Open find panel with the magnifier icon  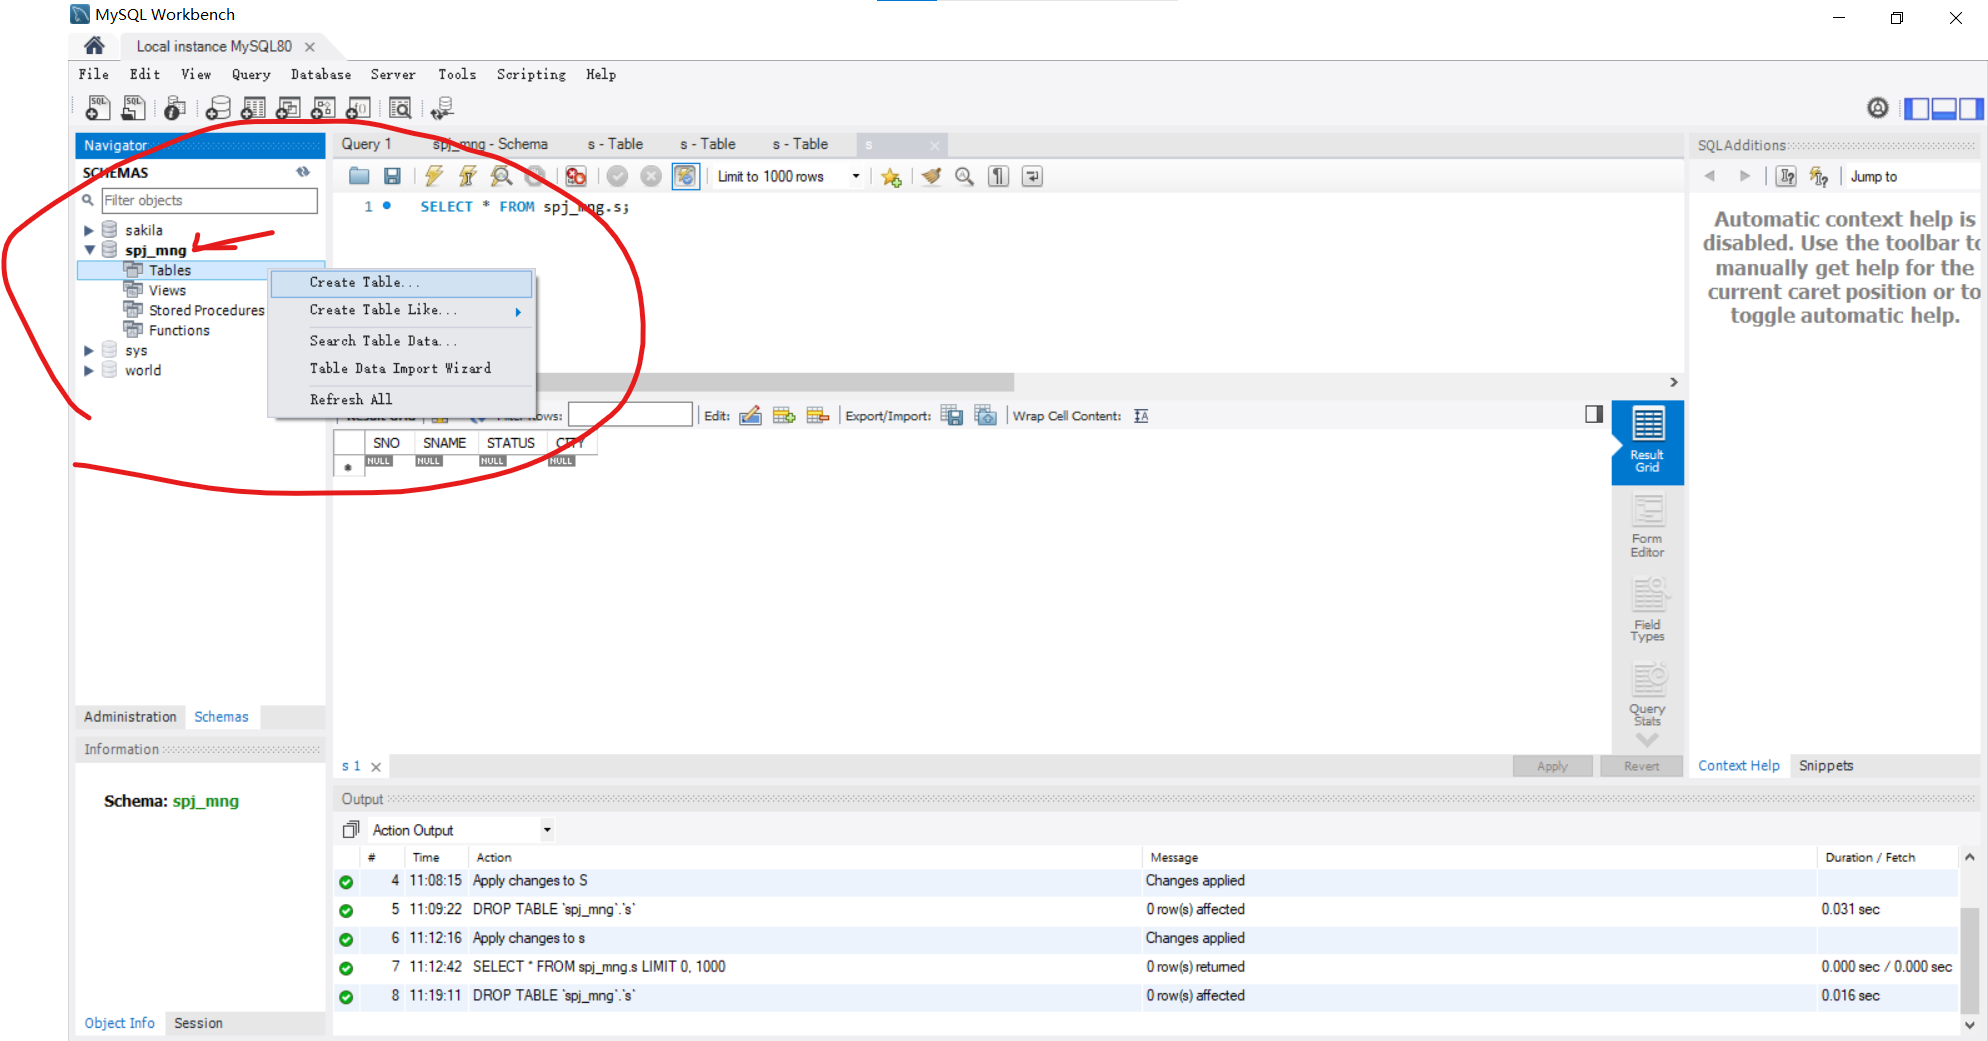click(x=964, y=176)
